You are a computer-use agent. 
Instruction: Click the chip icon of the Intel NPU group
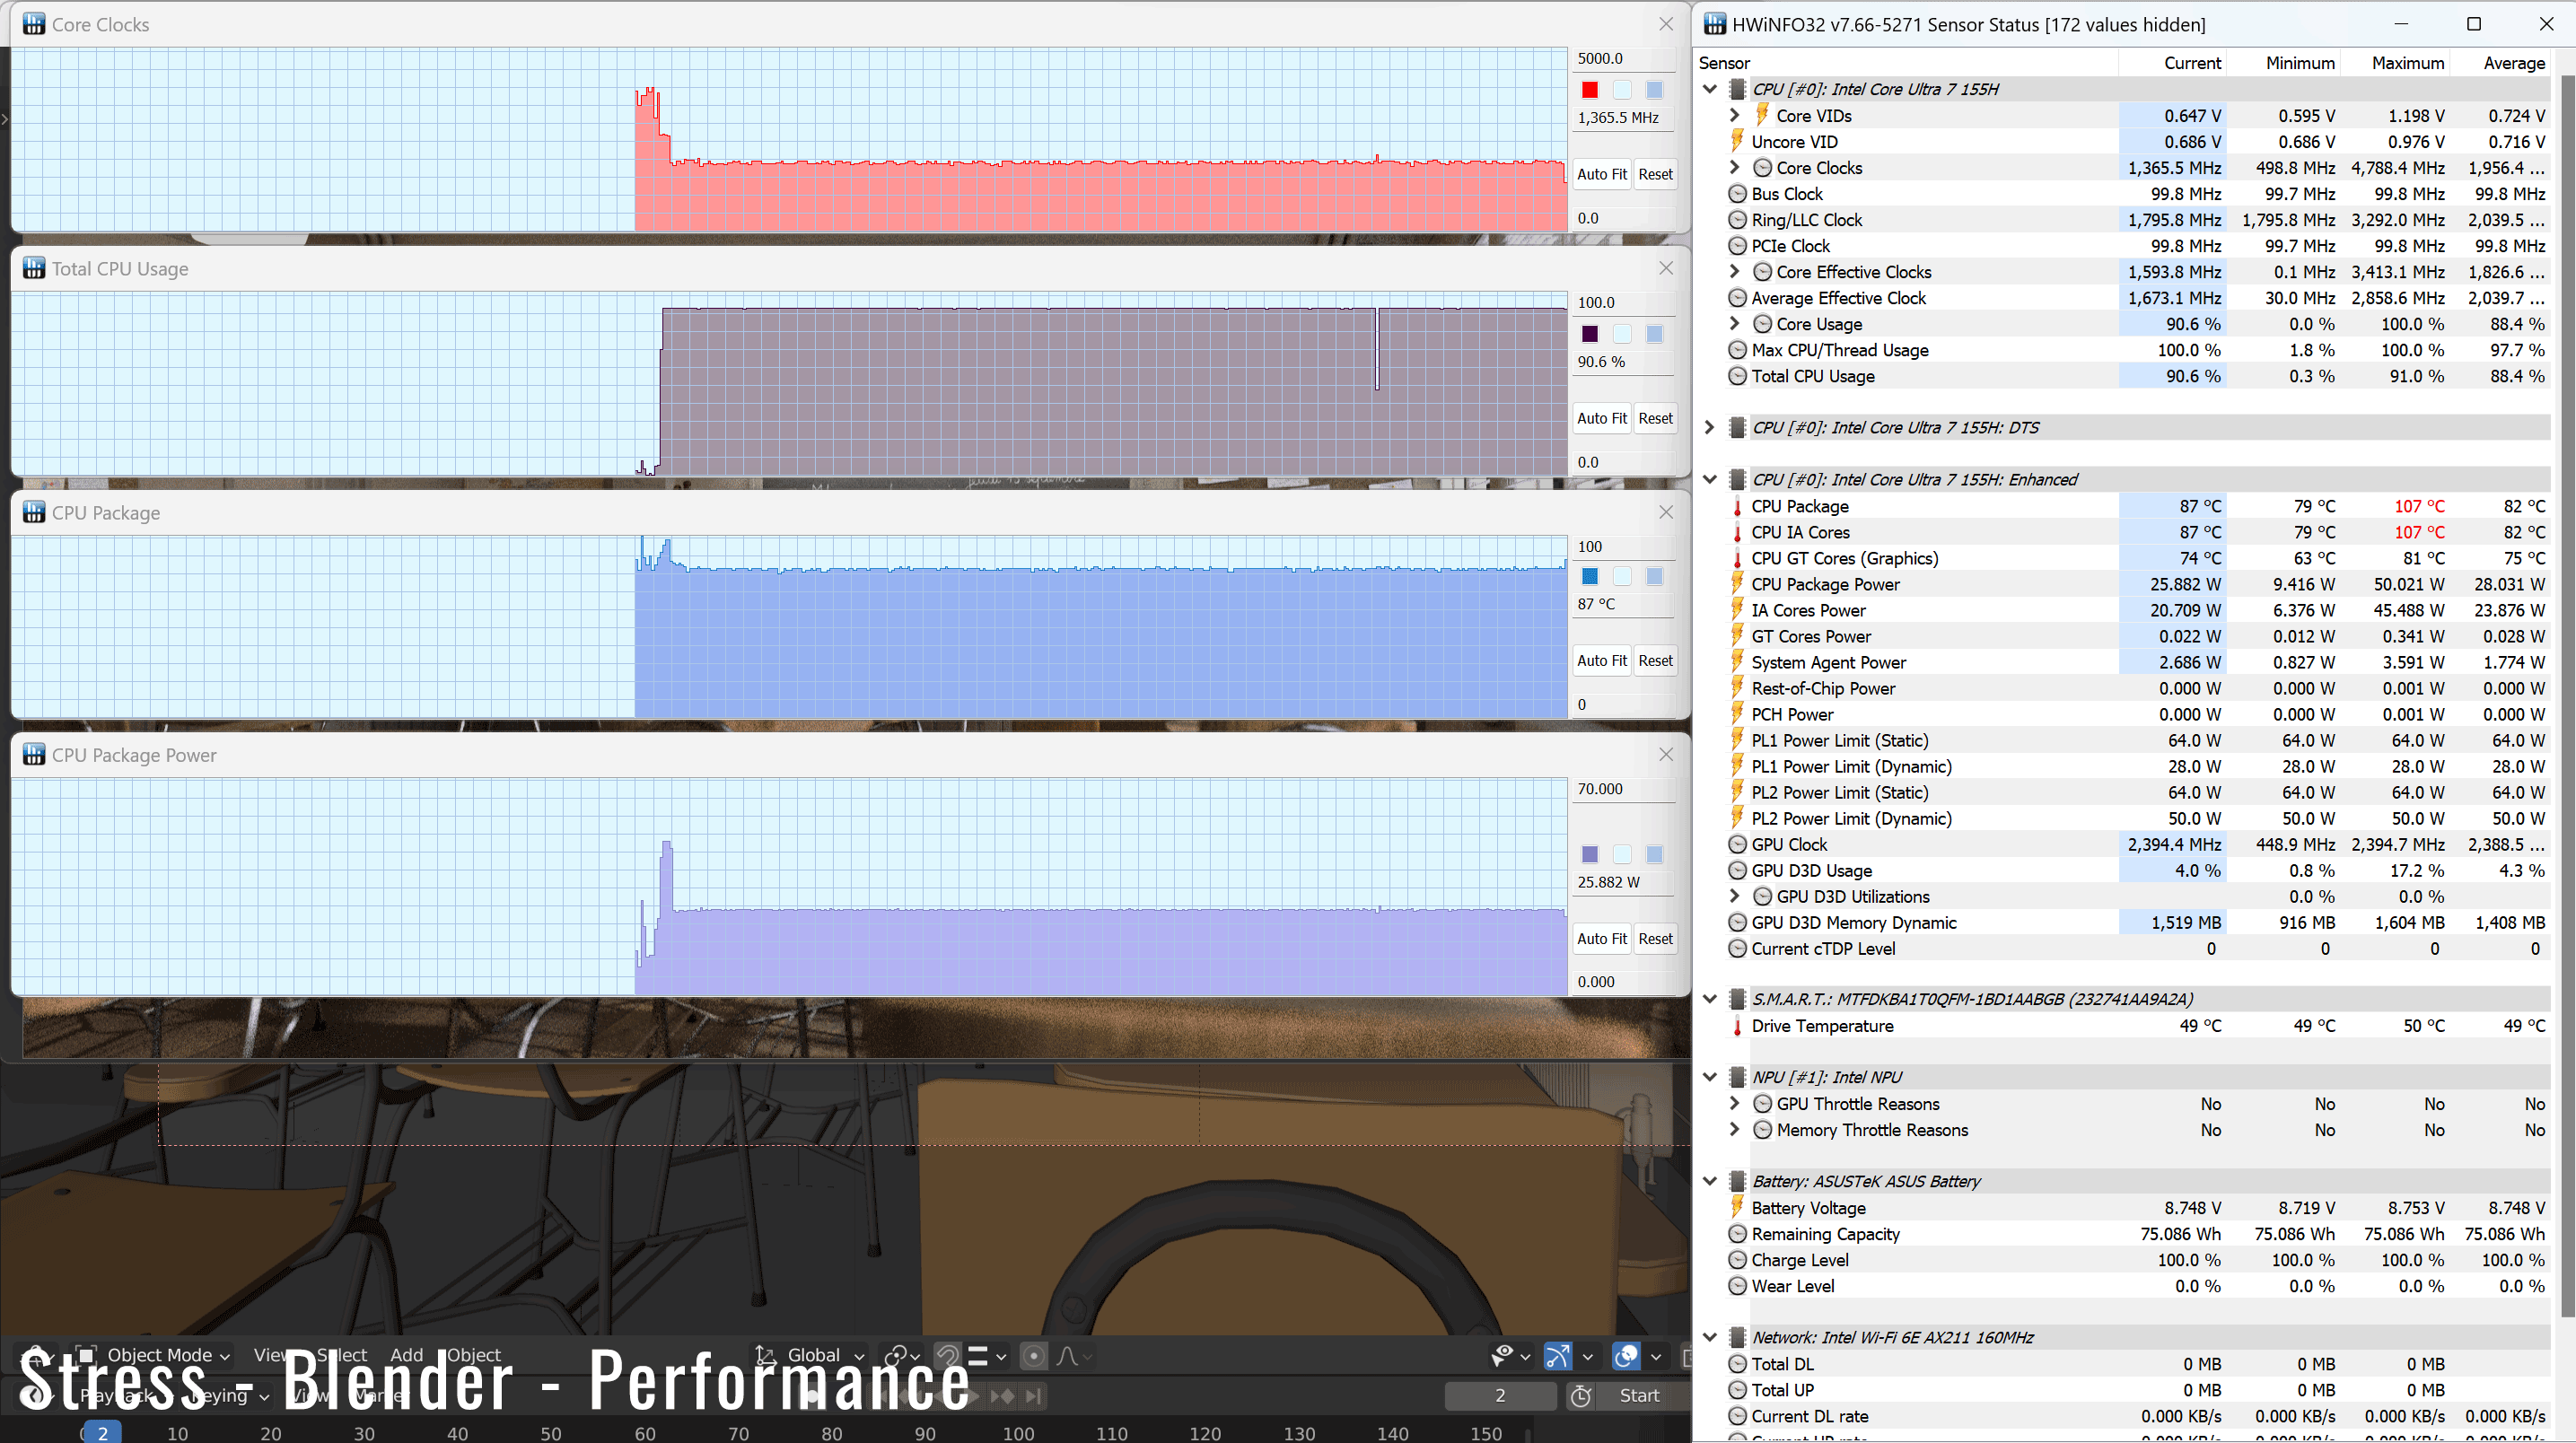(1737, 1077)
